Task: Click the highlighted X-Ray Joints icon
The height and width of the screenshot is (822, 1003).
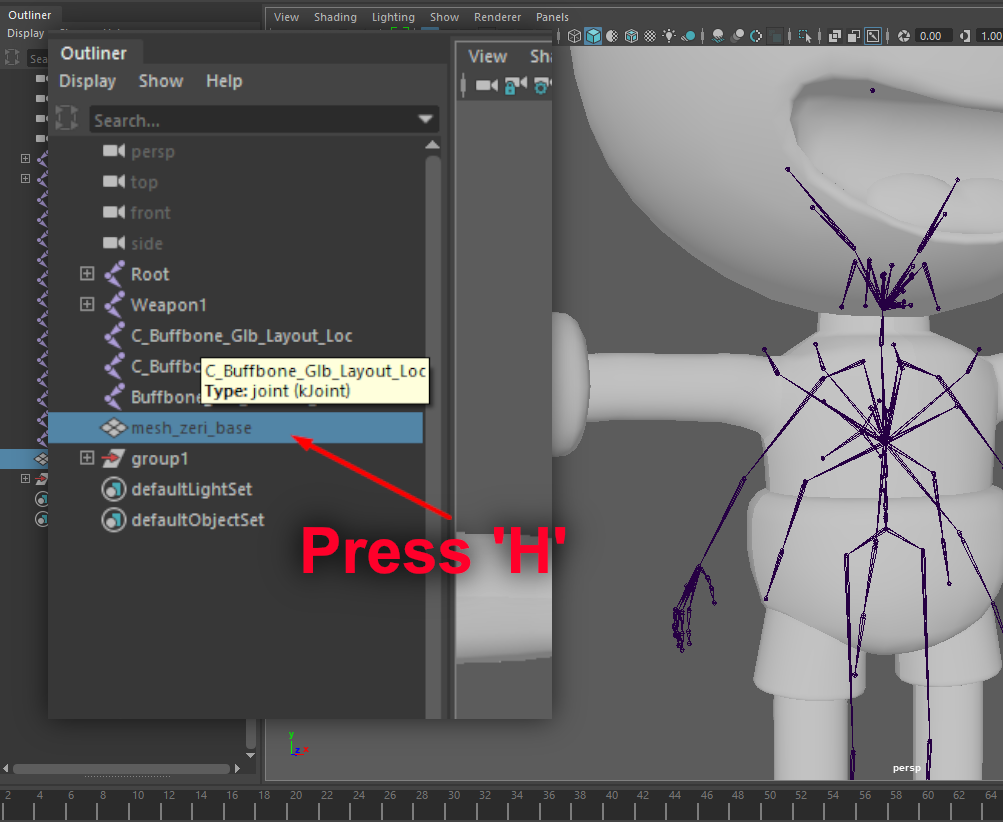Action: (x=873, y=36)
